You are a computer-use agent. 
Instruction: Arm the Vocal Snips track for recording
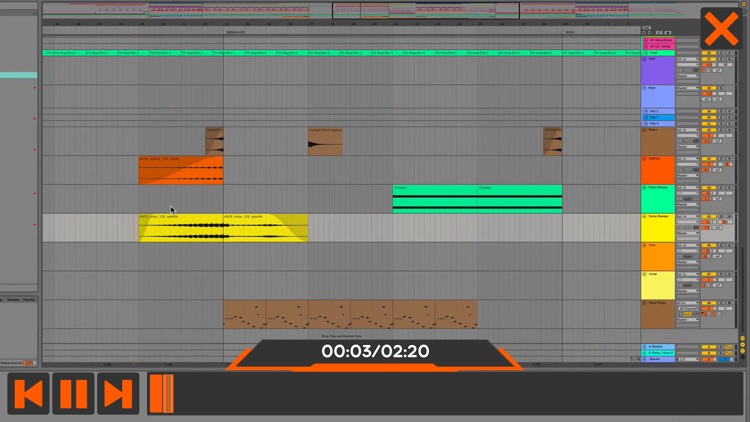click(729, 303)
